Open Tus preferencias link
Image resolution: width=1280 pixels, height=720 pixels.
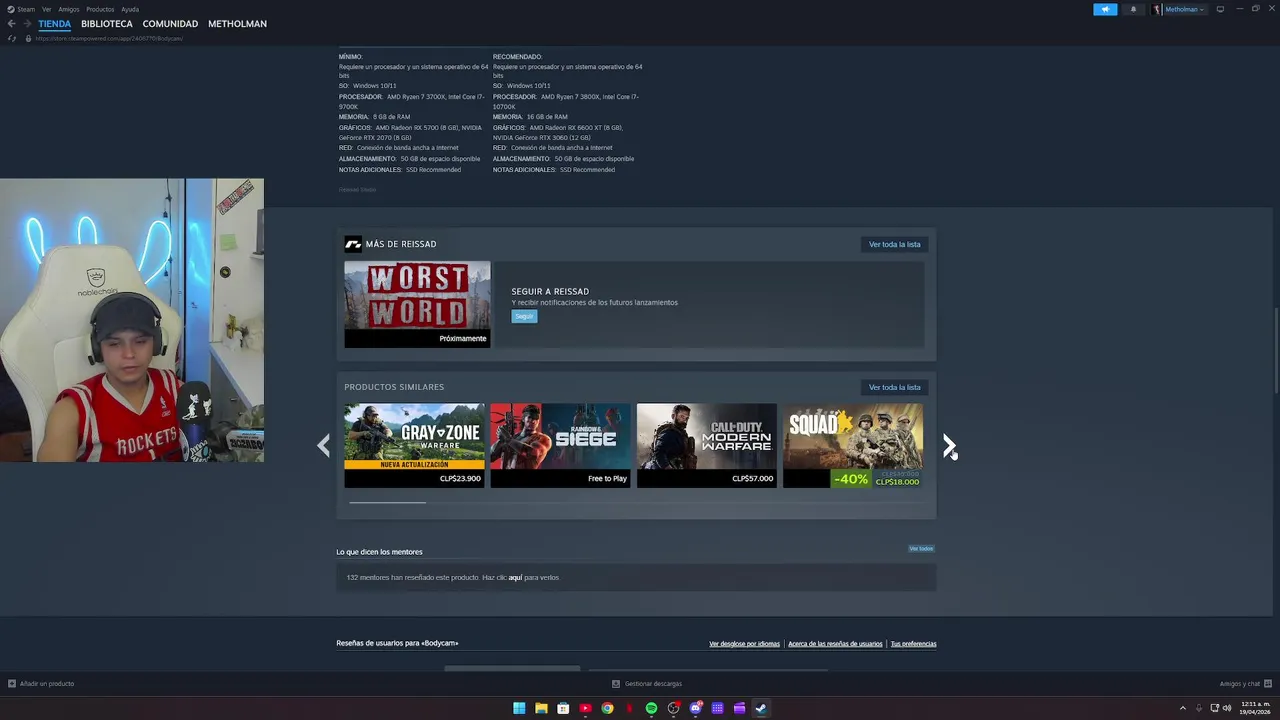[x=913, y=644]
